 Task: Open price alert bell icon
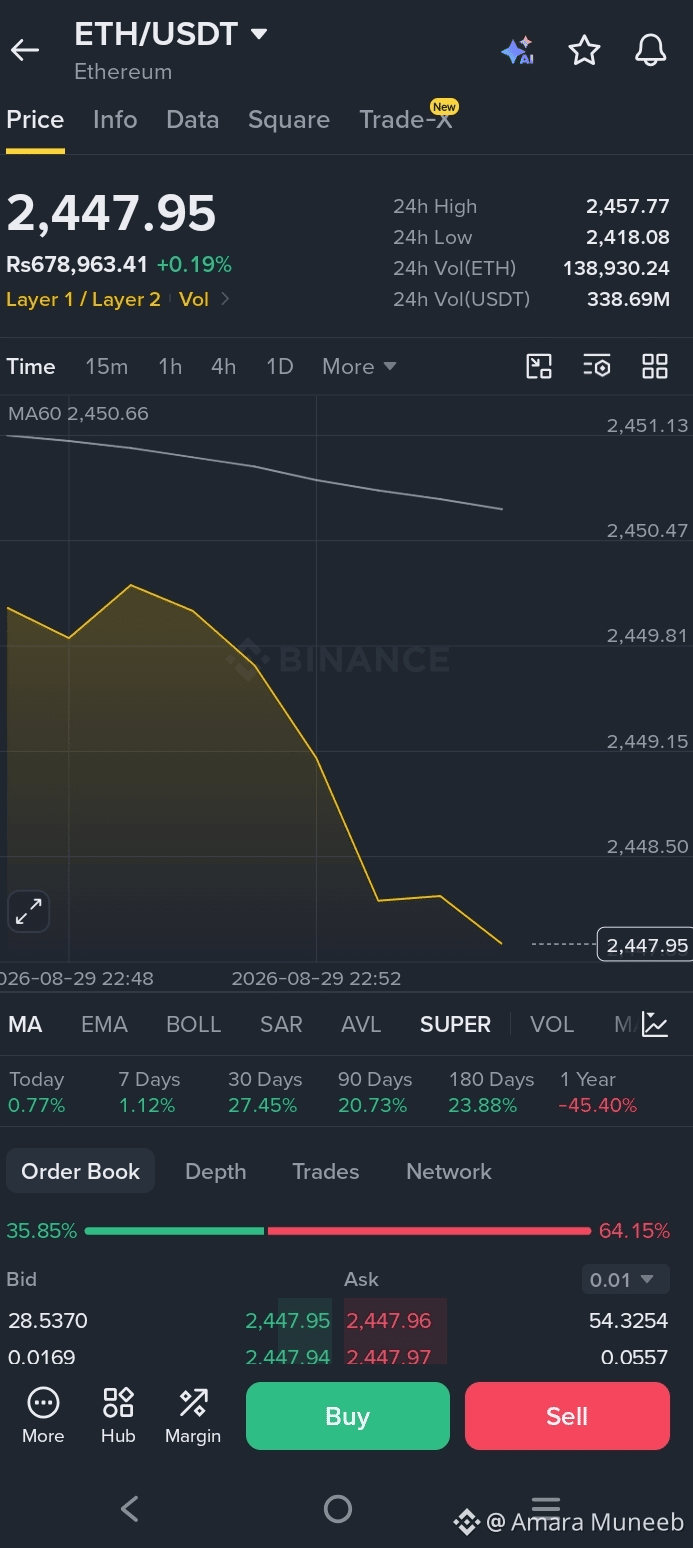651,50
